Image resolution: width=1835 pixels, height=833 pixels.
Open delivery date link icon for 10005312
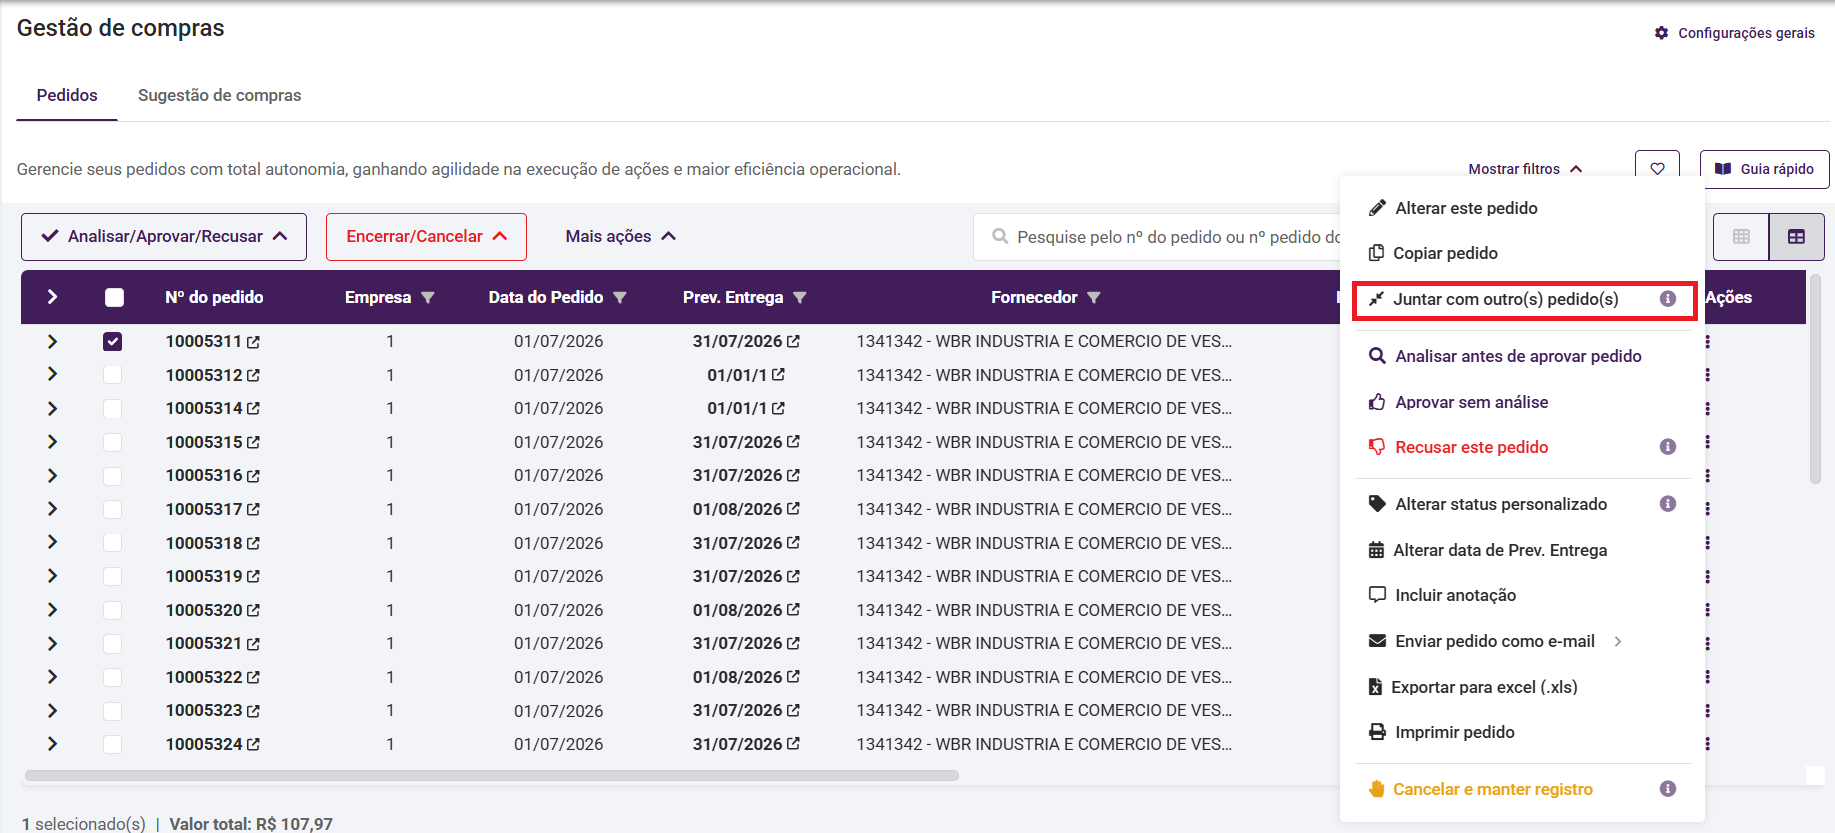pos(778,375)
